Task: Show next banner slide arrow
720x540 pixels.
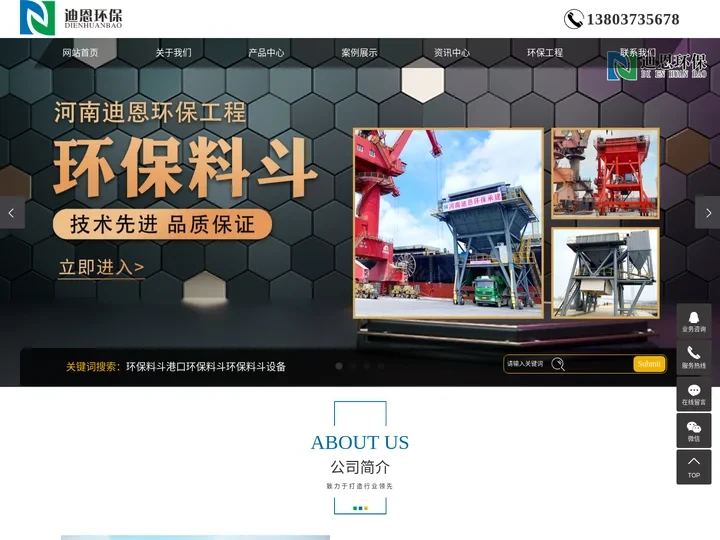Action: click(x=708, y=213)
